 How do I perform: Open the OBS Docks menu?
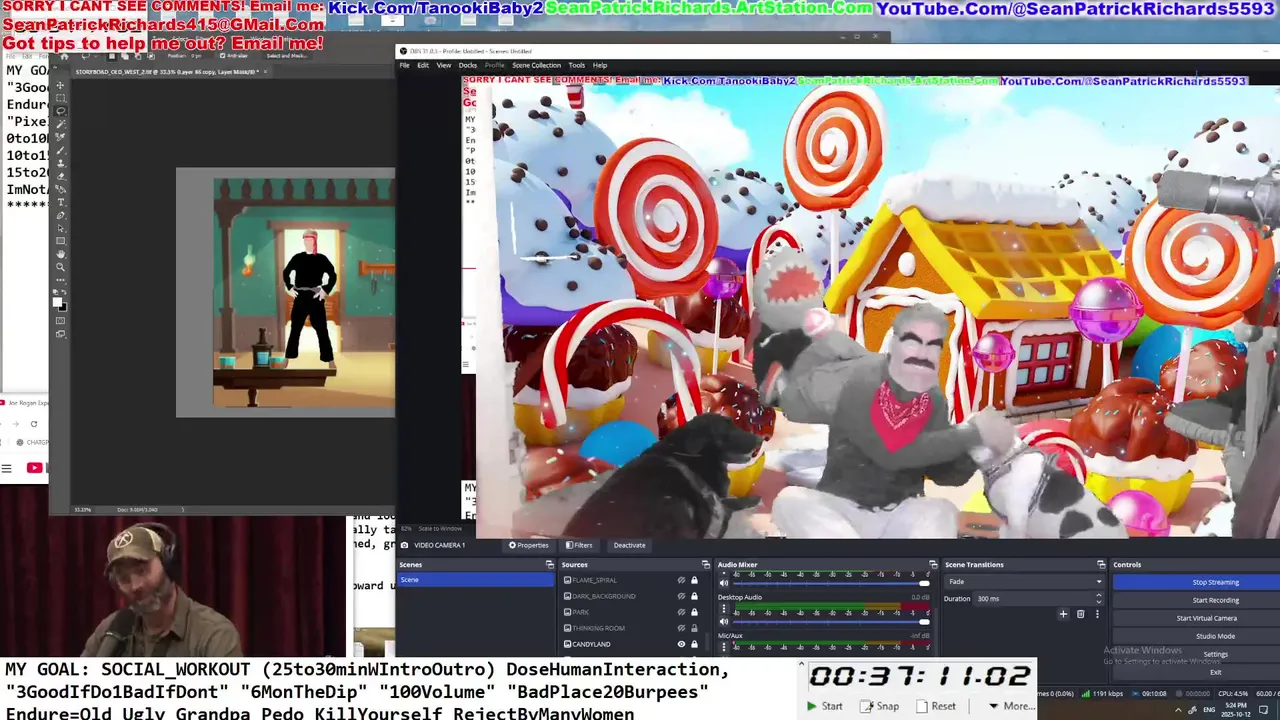(468, 65)
